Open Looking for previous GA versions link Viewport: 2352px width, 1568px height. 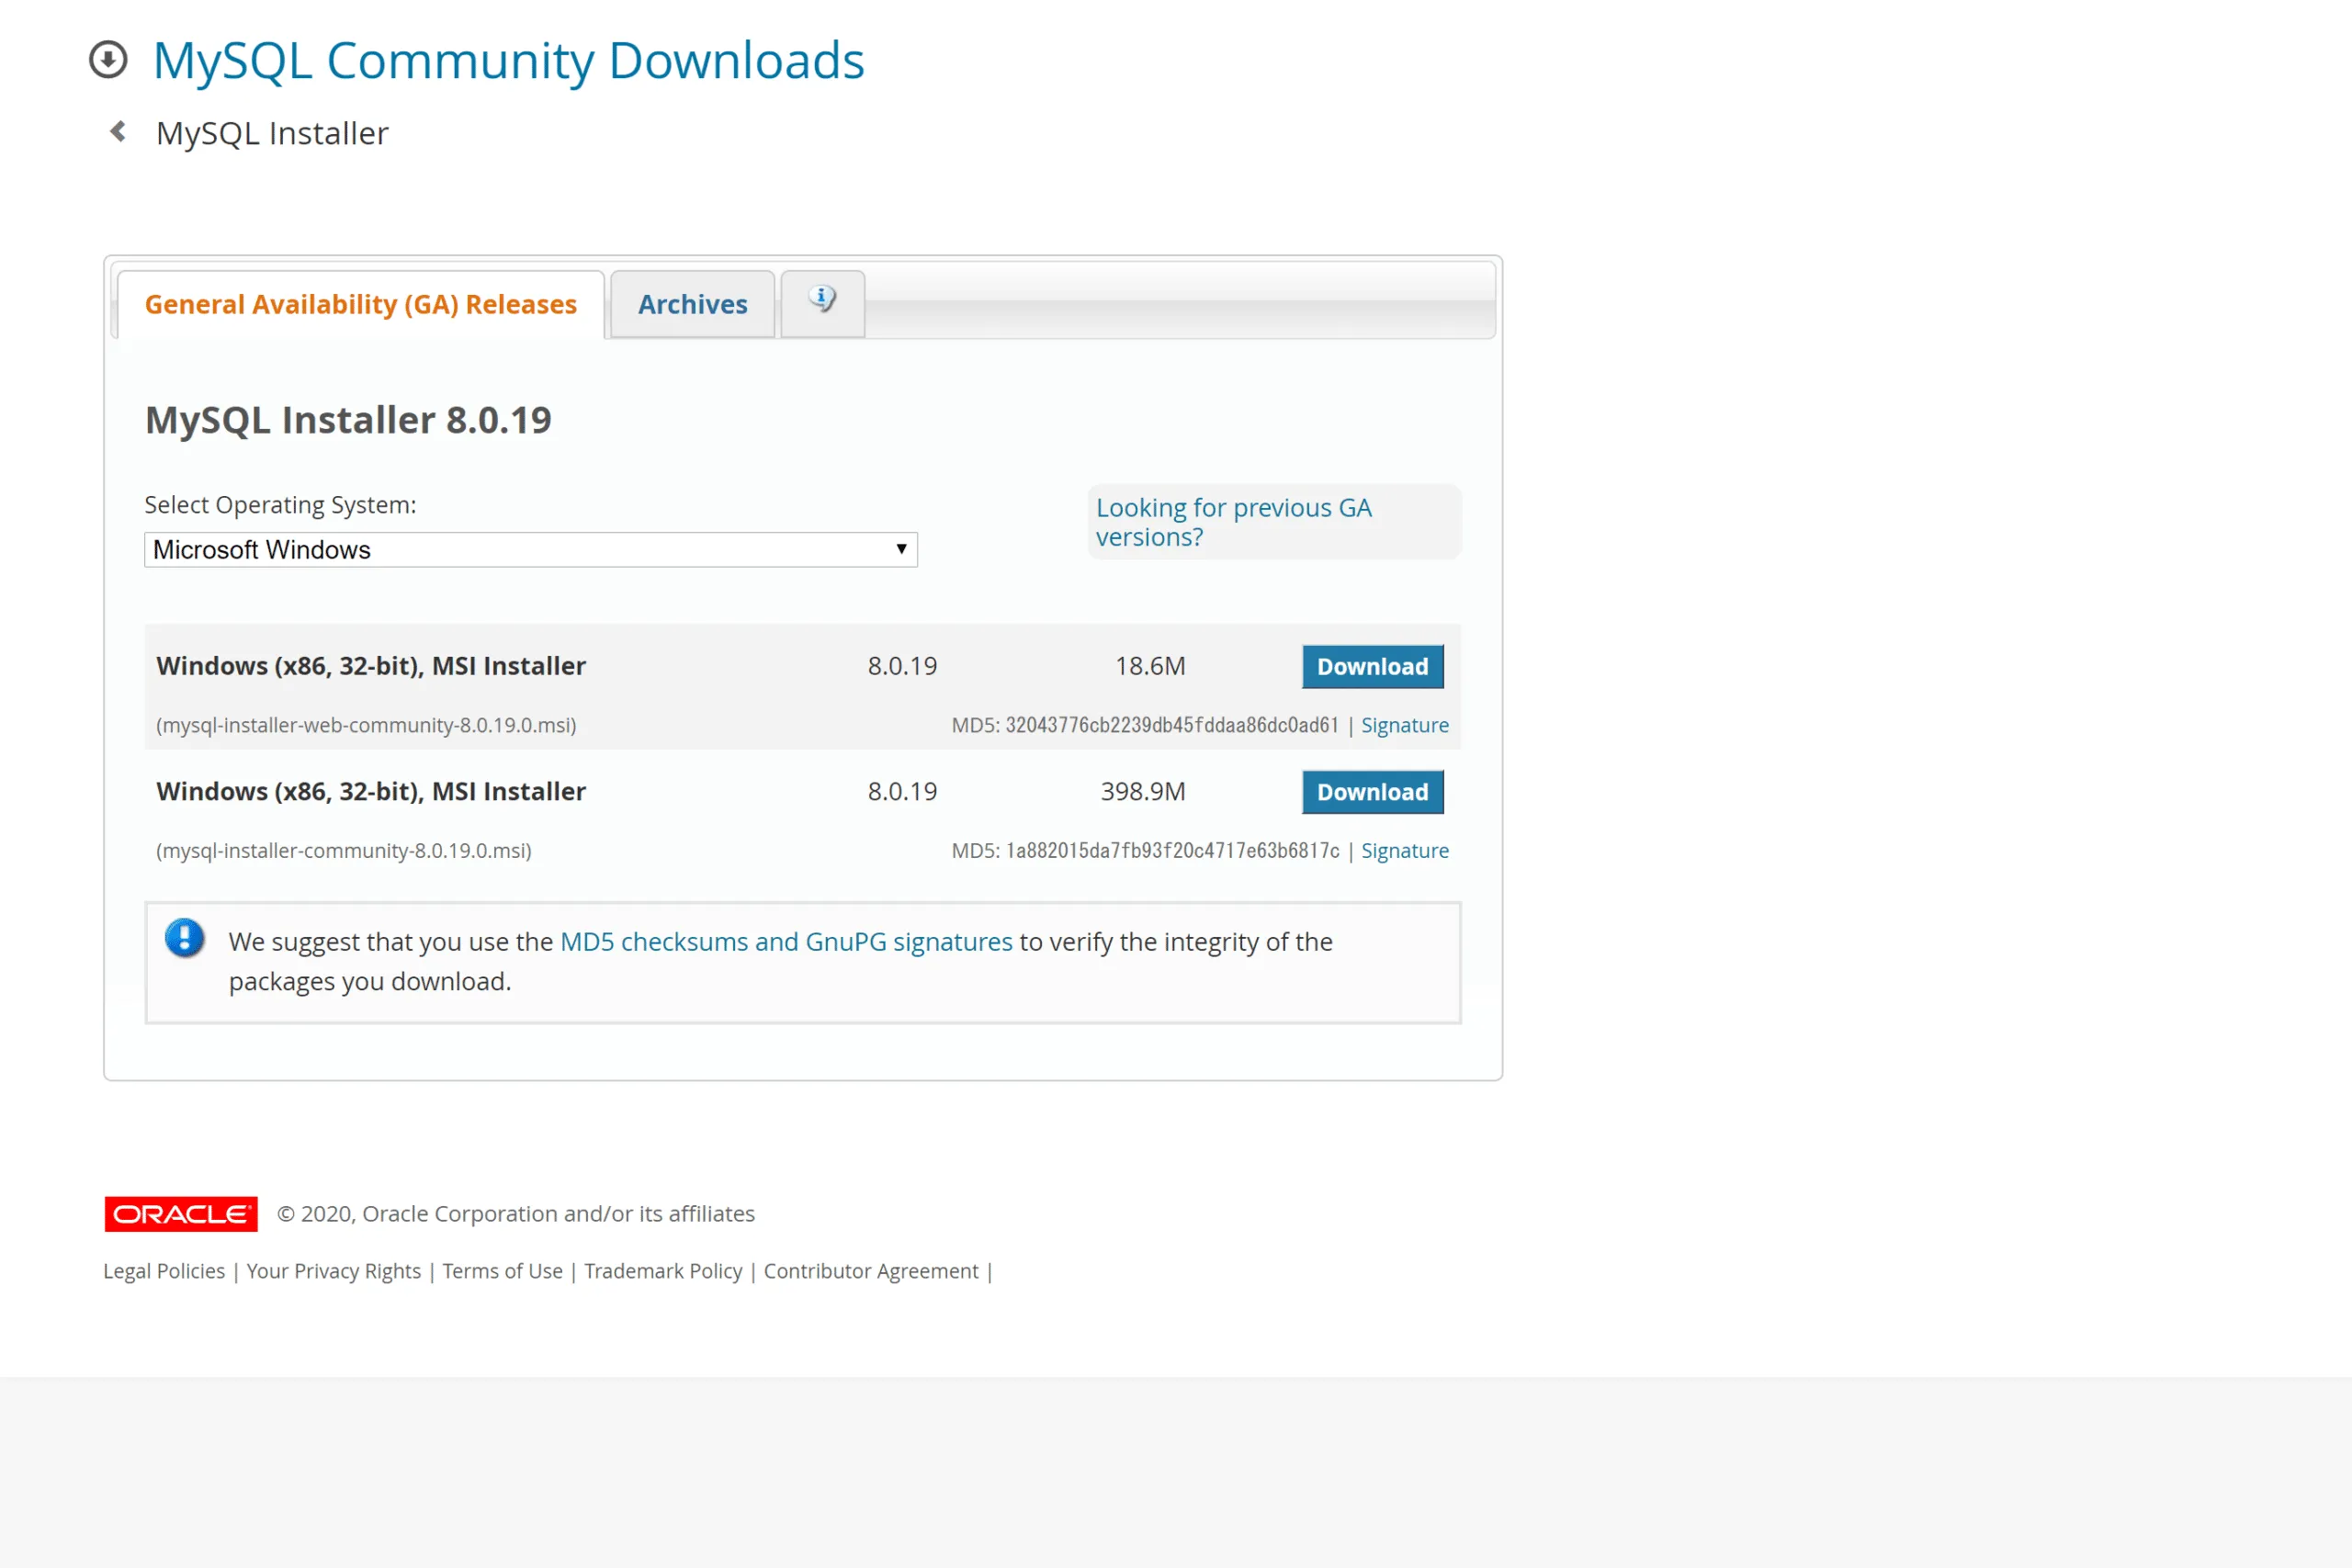[1234, 522]
